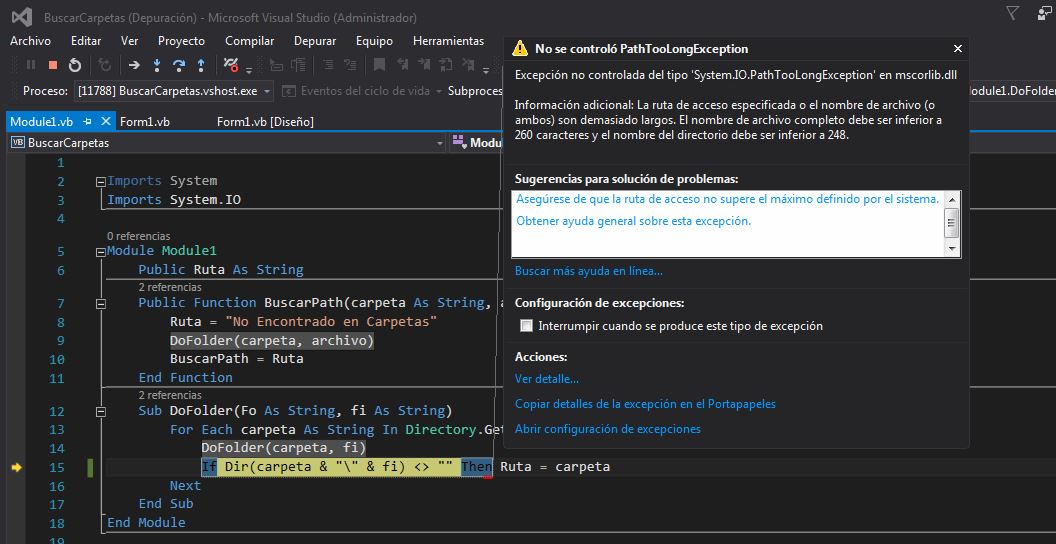This screenshot has height=544, width=1056.
Task: Click the previous bookmark icon
Action: (x=403, y=65)
